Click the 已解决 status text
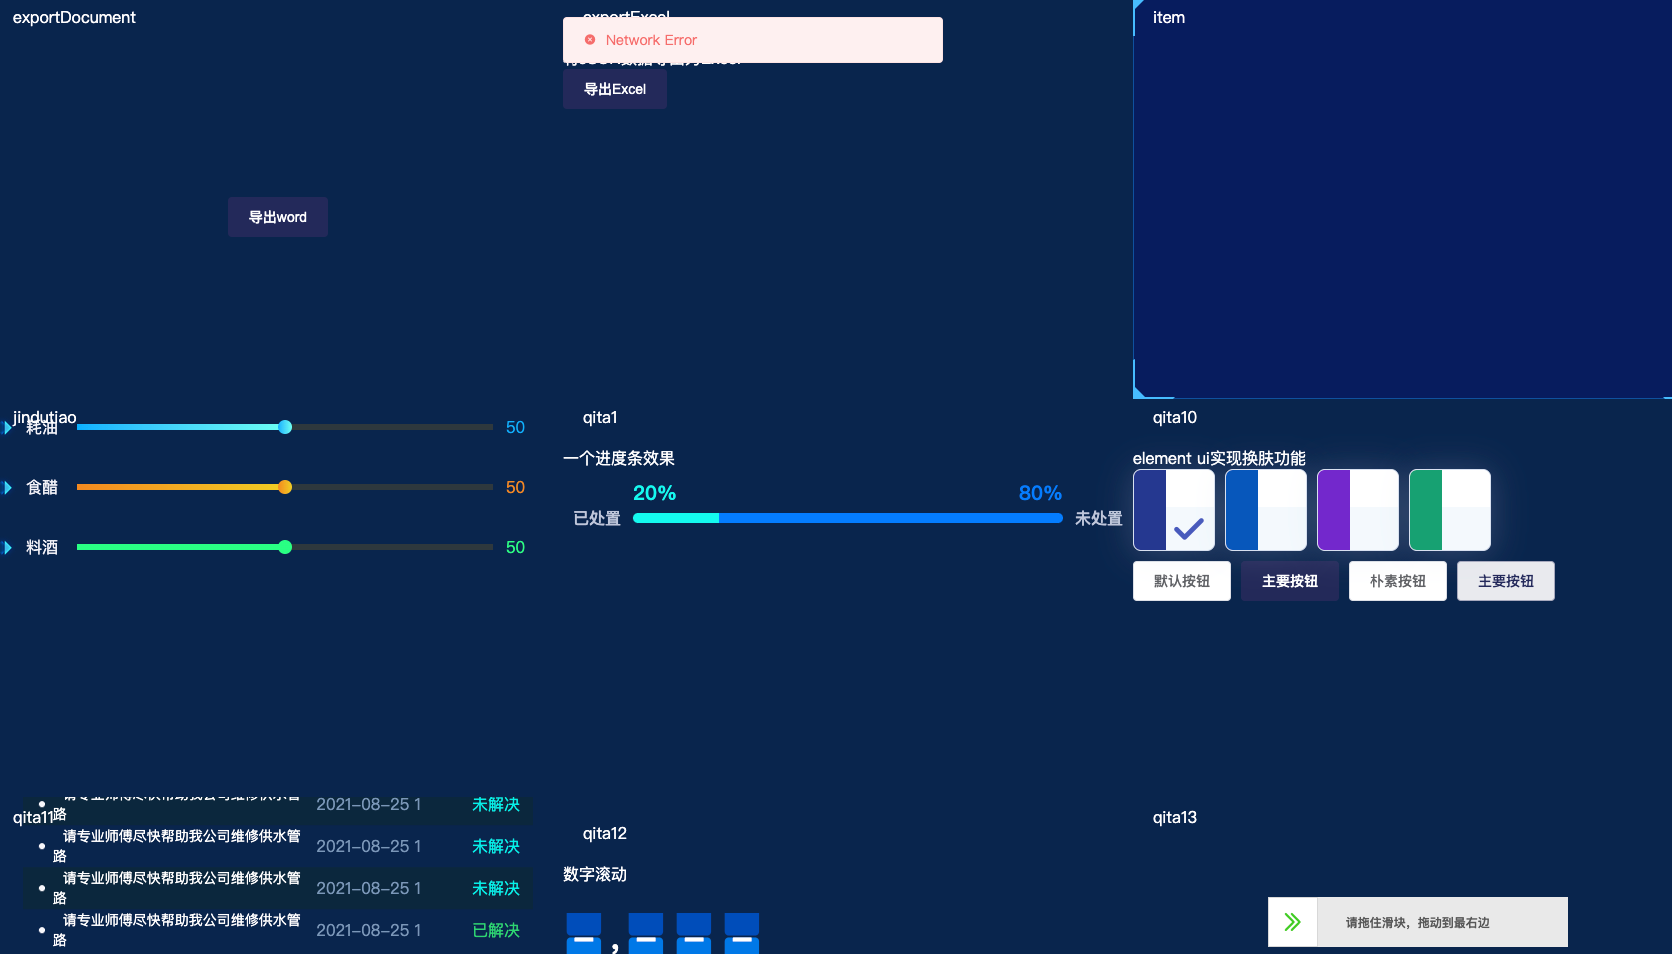The width and height of the screenshot is (1672, 954). tap(496, 930)
